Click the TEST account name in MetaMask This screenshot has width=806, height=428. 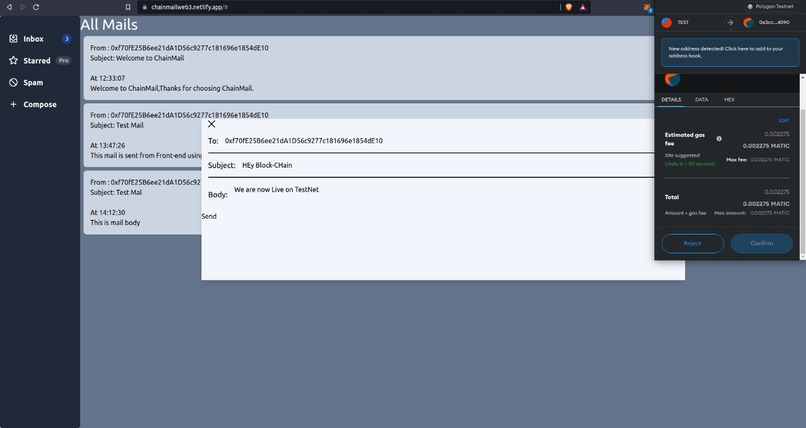point(683,23)
